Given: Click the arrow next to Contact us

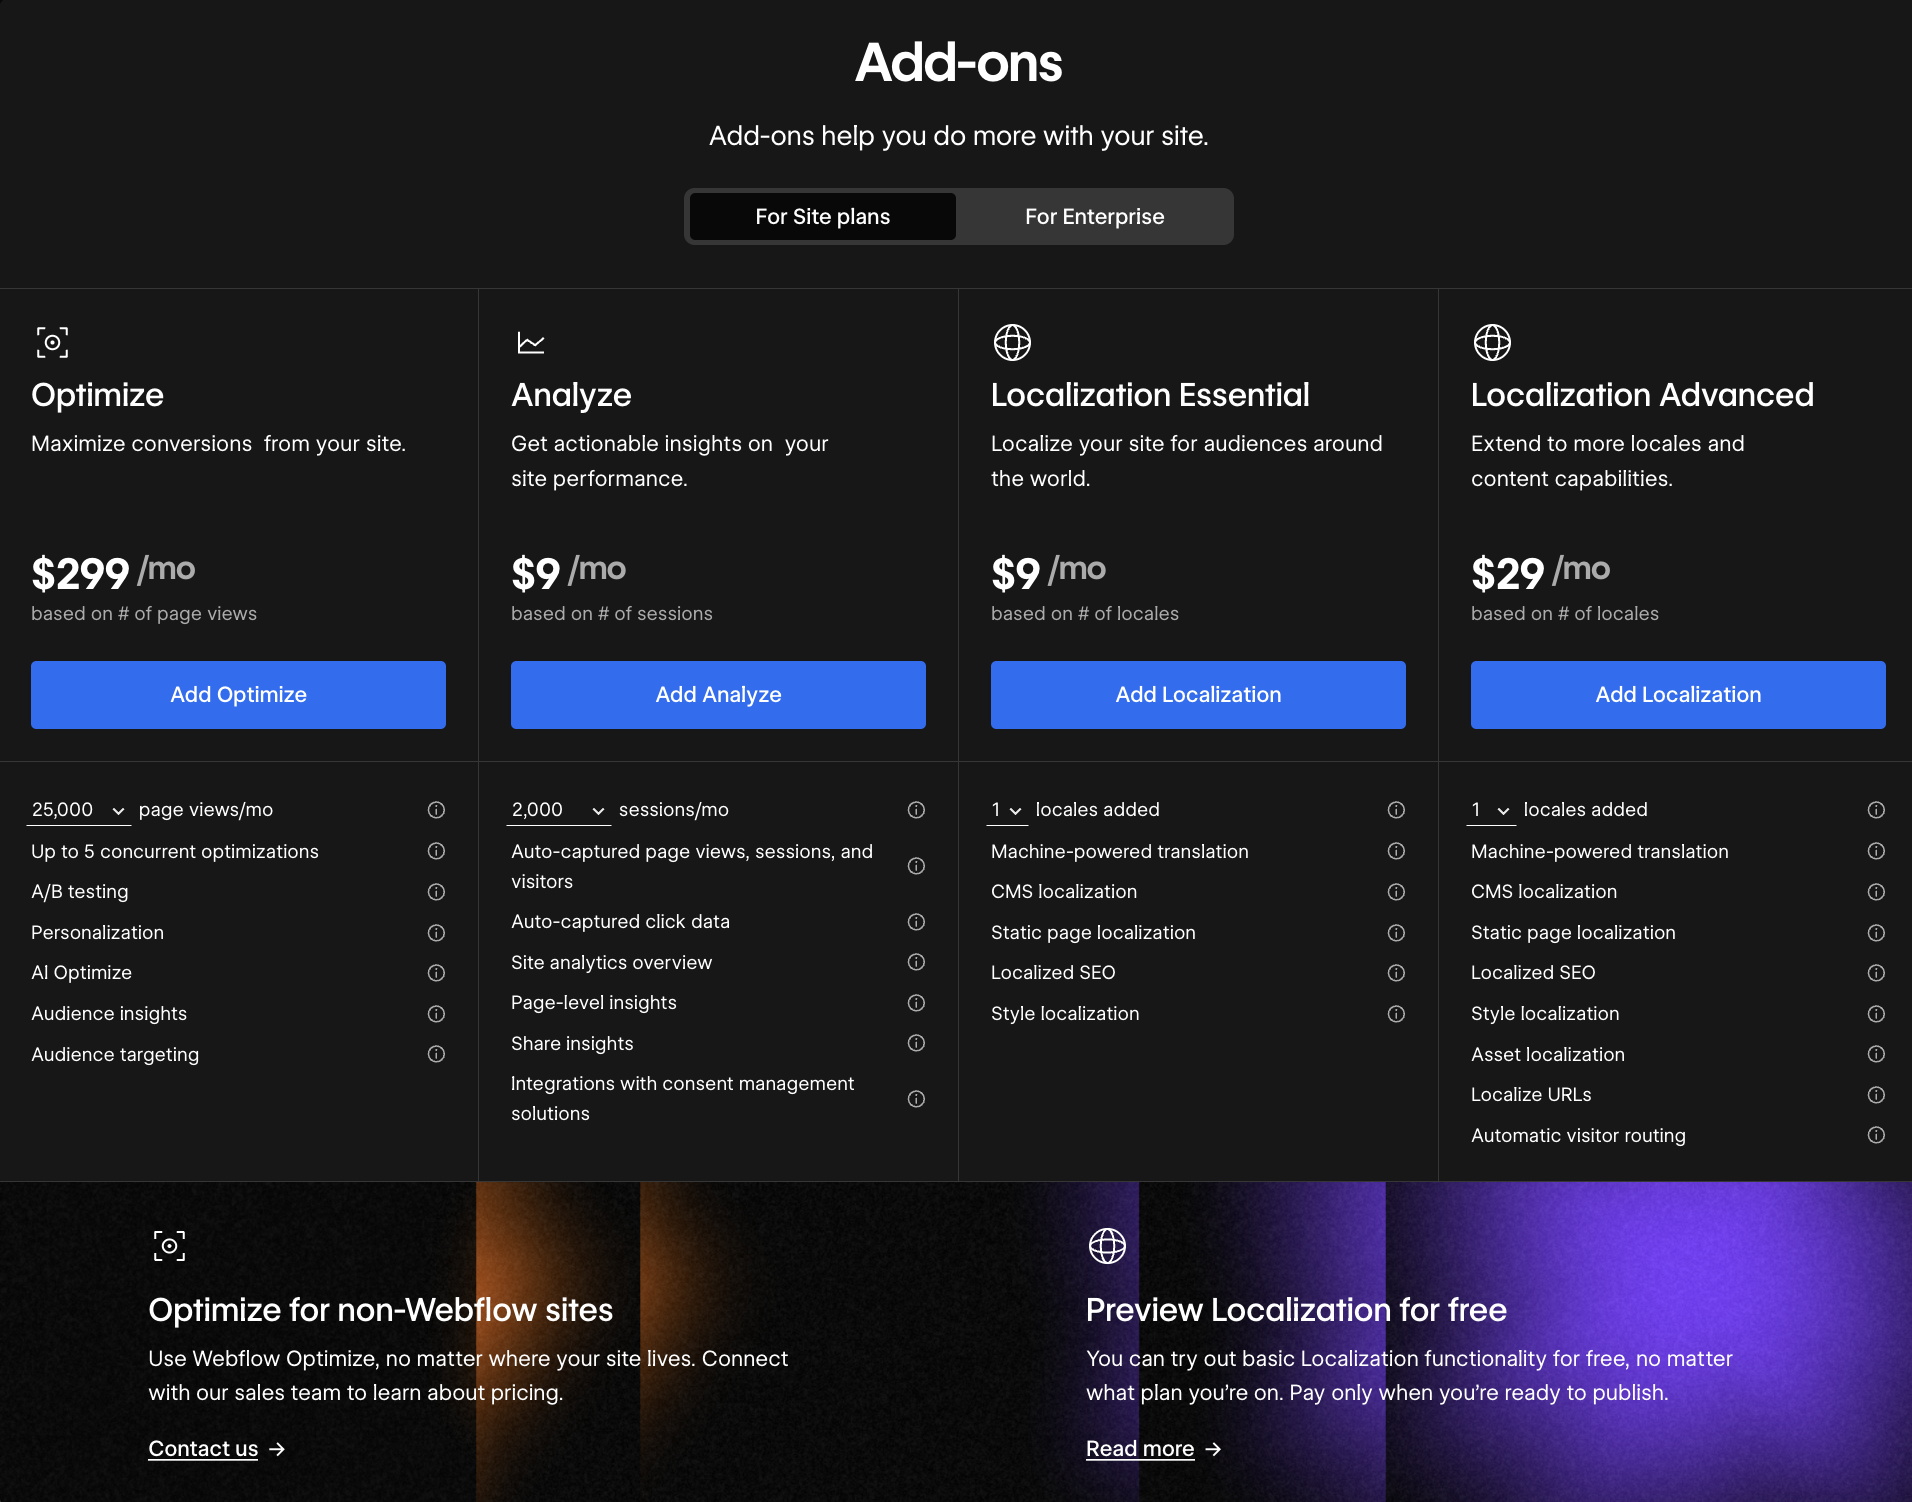Looking at the screenshot, I should 277,1449.
